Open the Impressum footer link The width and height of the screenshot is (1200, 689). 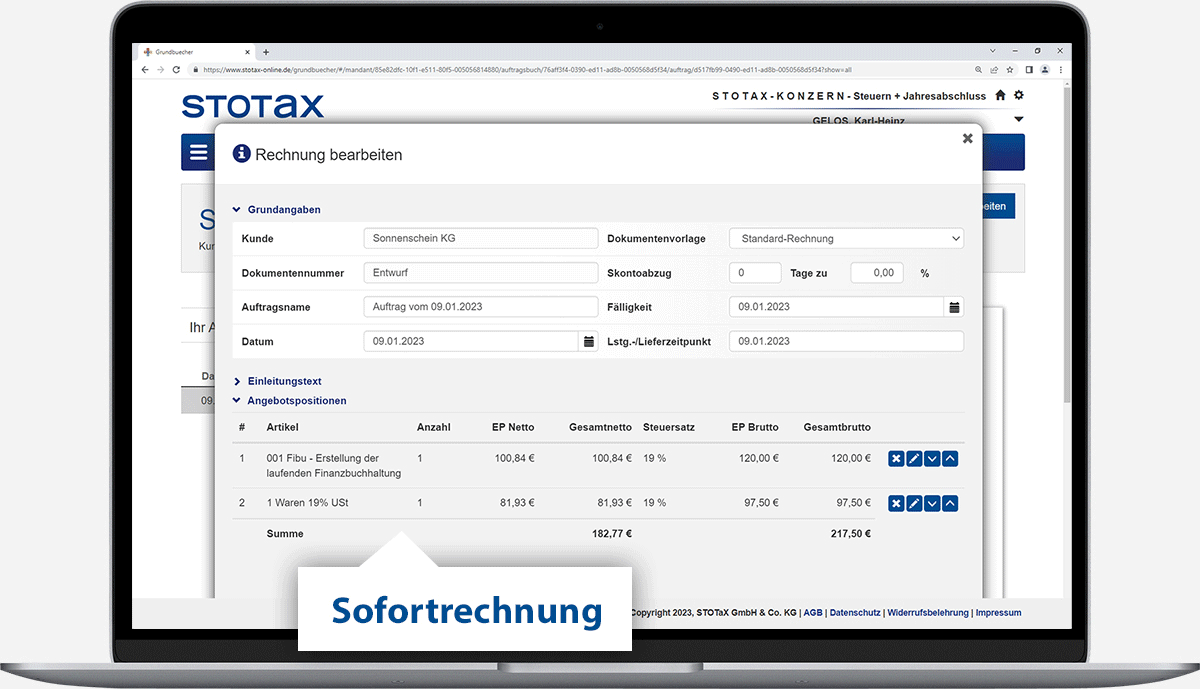[x=998, y=613]
